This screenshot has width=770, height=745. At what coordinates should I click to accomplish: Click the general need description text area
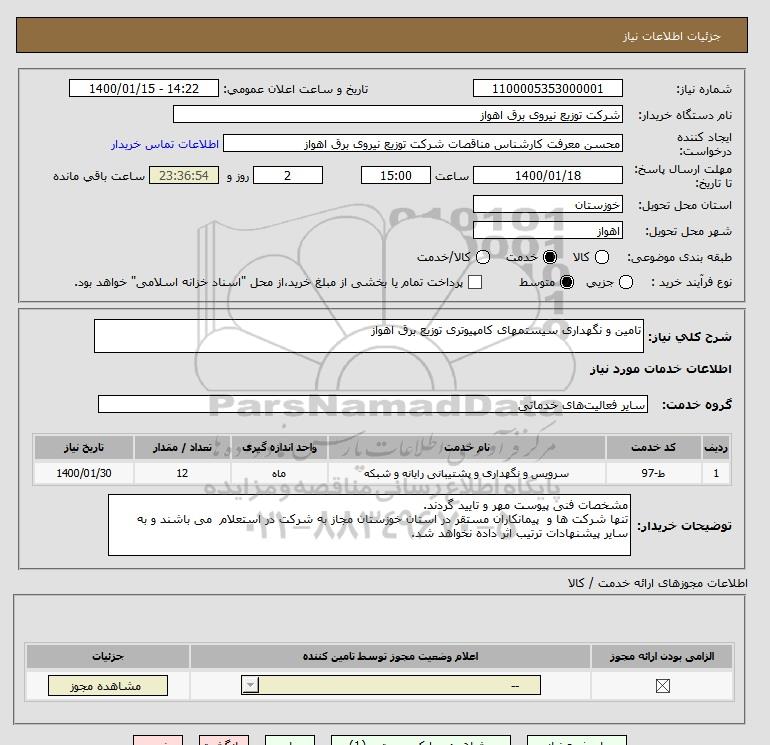click(x=369, y=336)
